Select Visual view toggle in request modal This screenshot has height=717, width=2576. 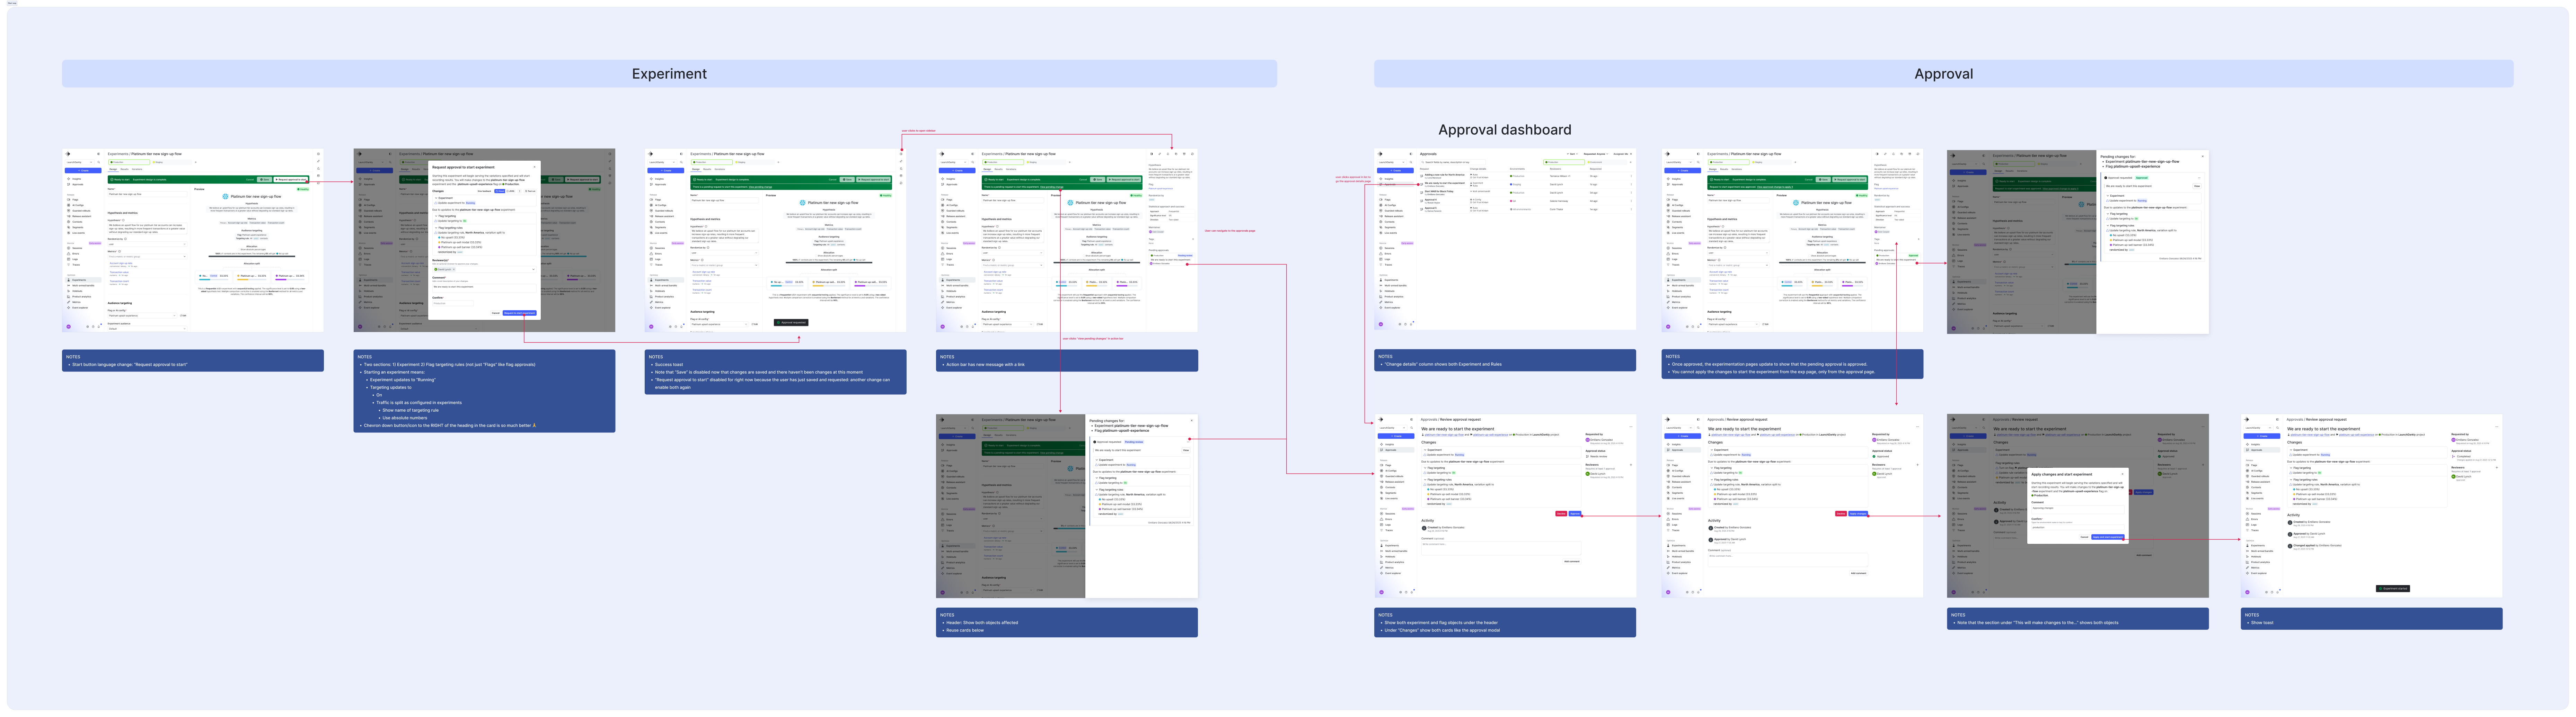click(x=500, y=191)
